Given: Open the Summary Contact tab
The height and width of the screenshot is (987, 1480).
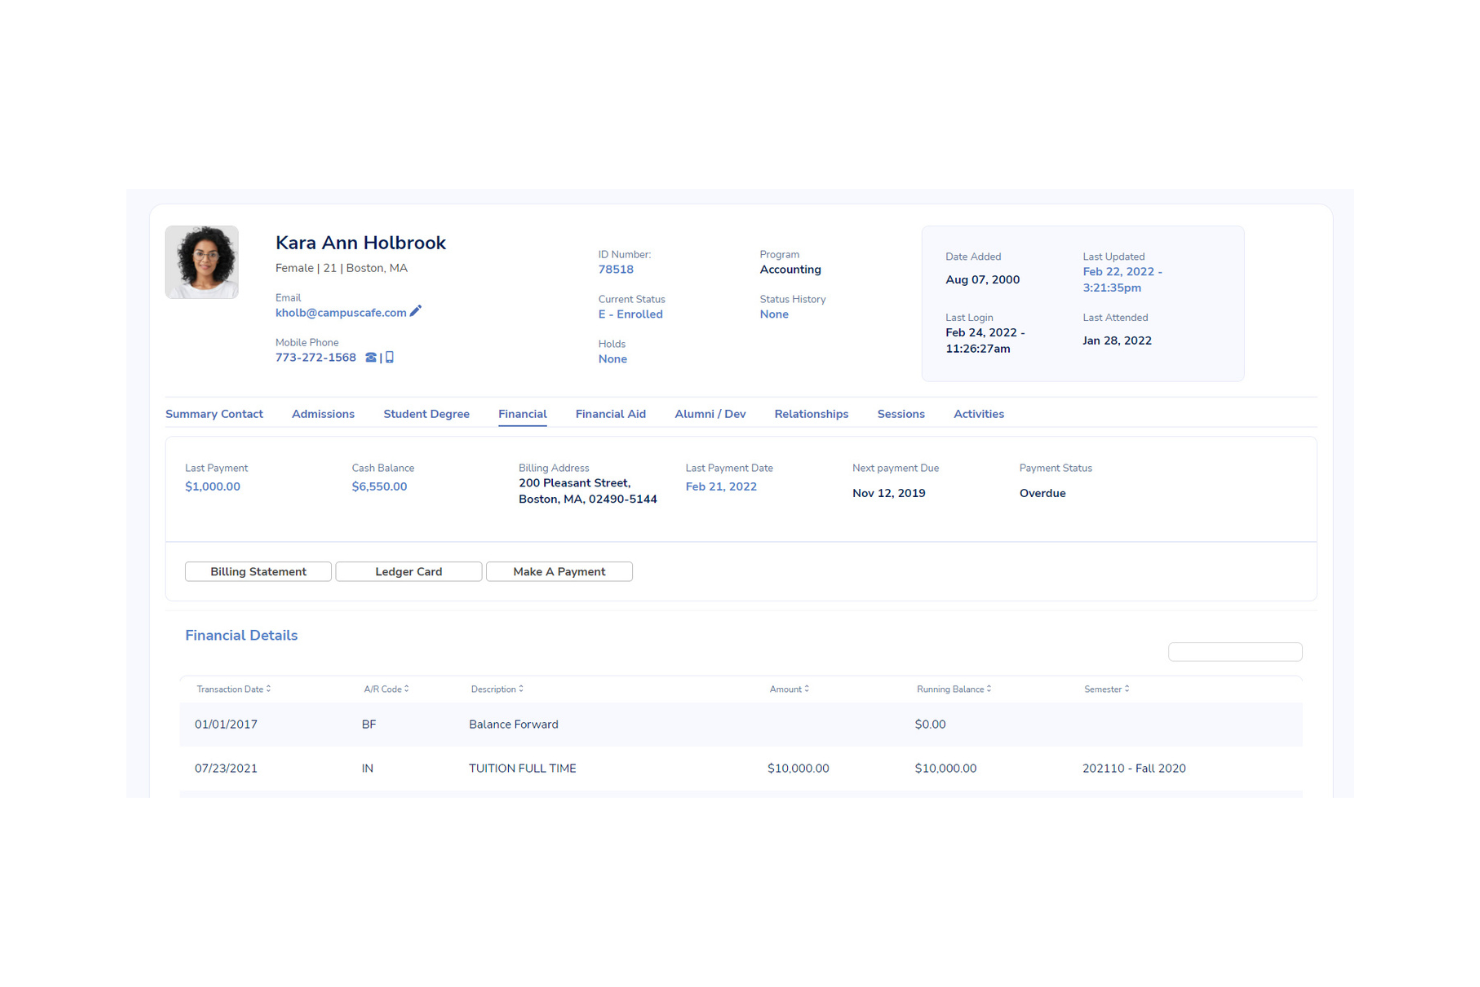Looking at the screenshot, I should tap(214, 414).
